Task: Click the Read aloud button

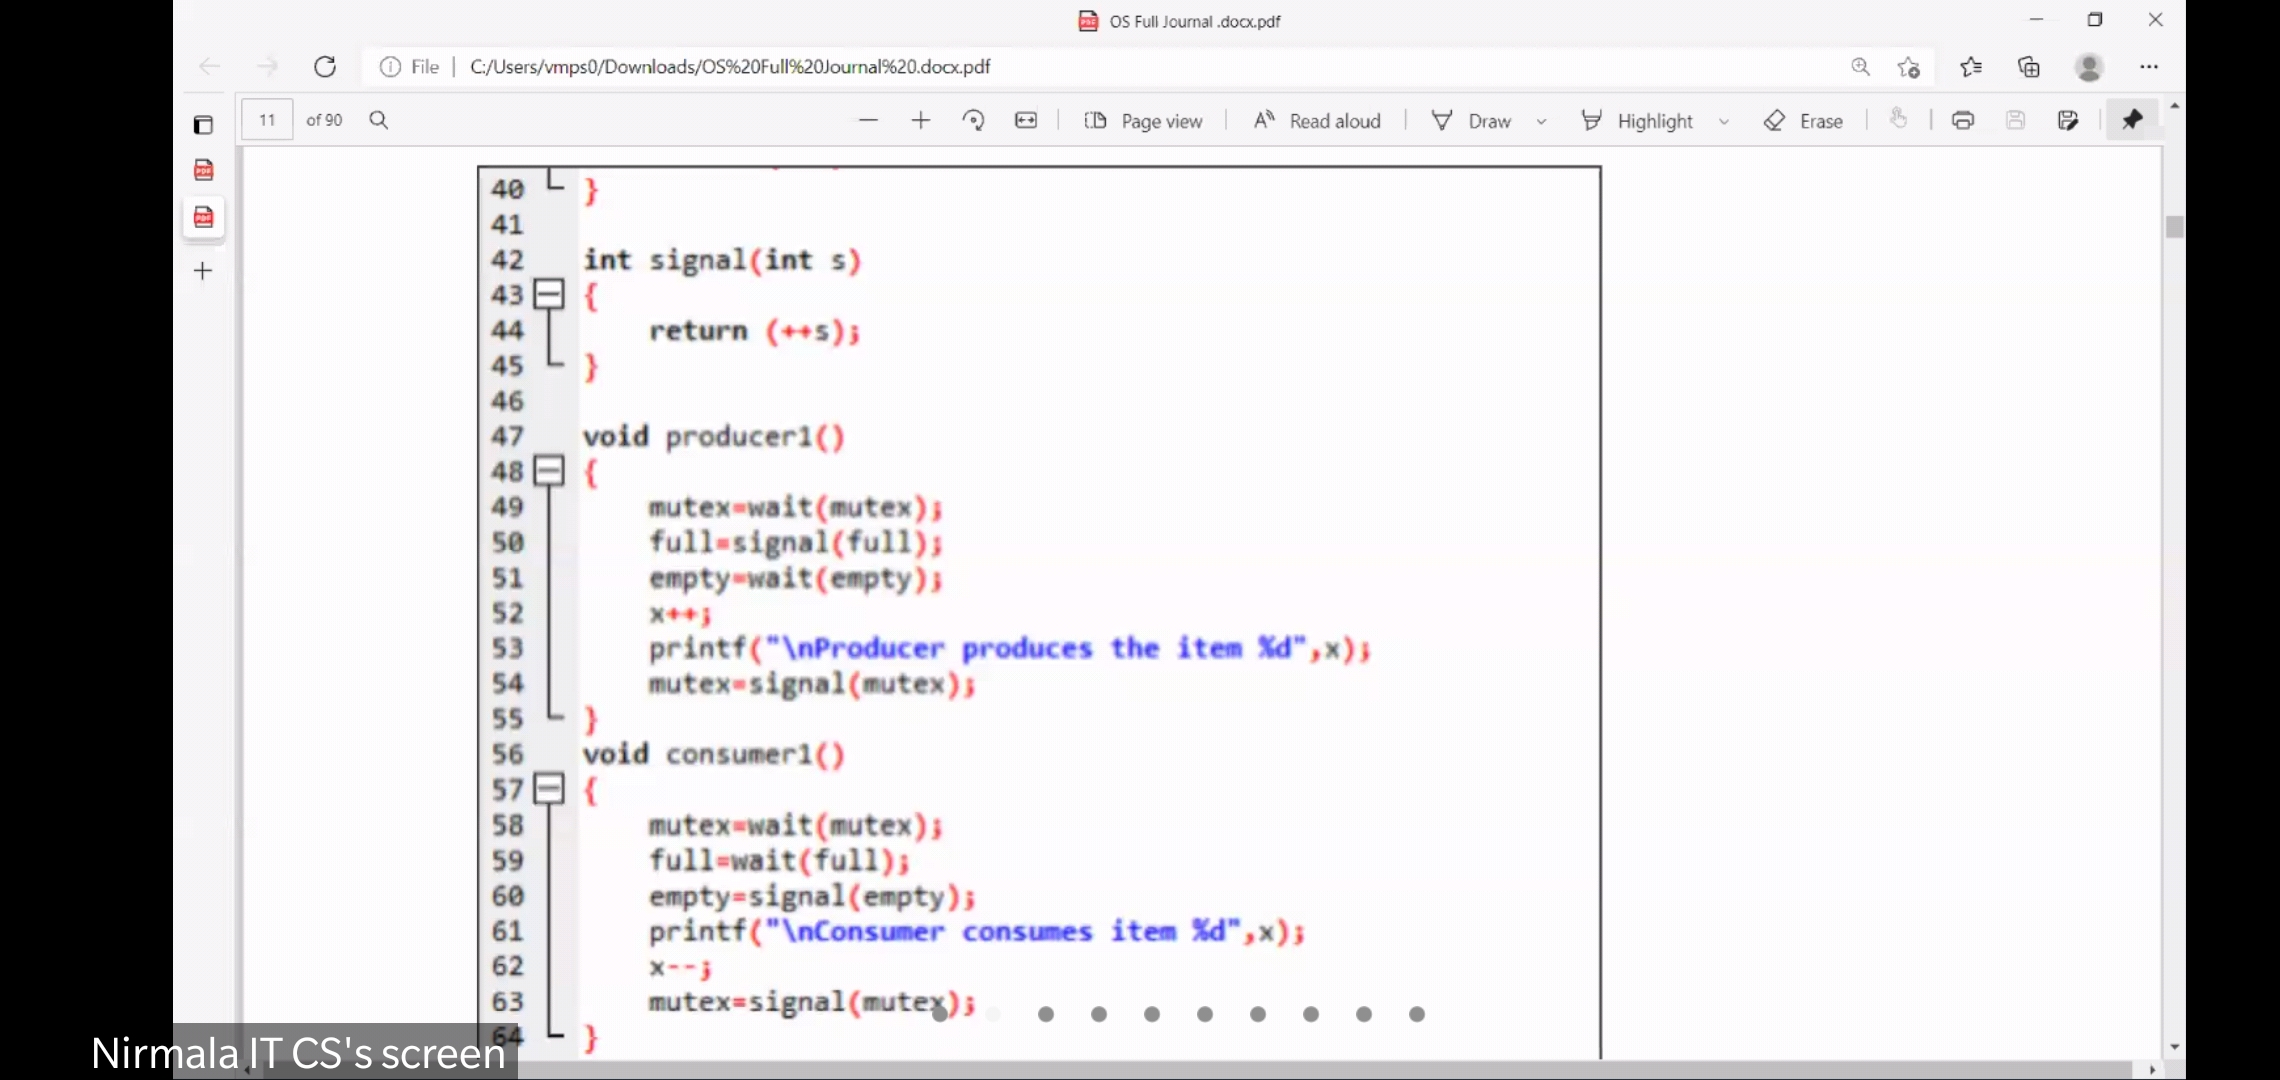Action: pos(1317,120)
